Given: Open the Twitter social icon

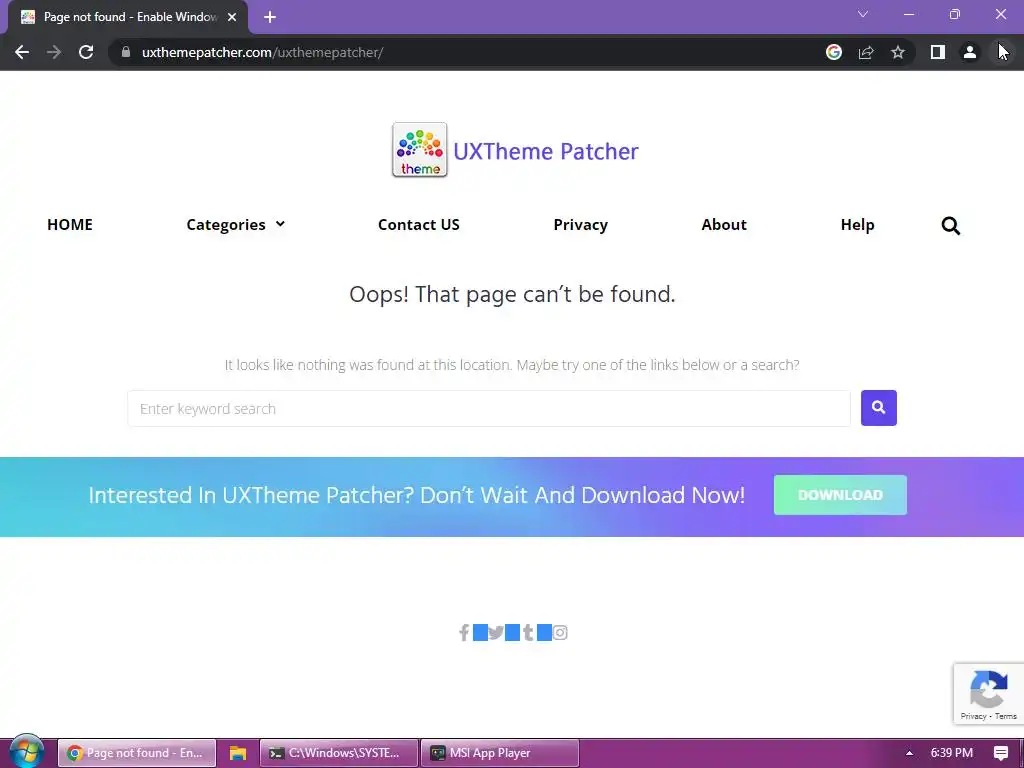Looking at the screenshot, I should point(496,632).
